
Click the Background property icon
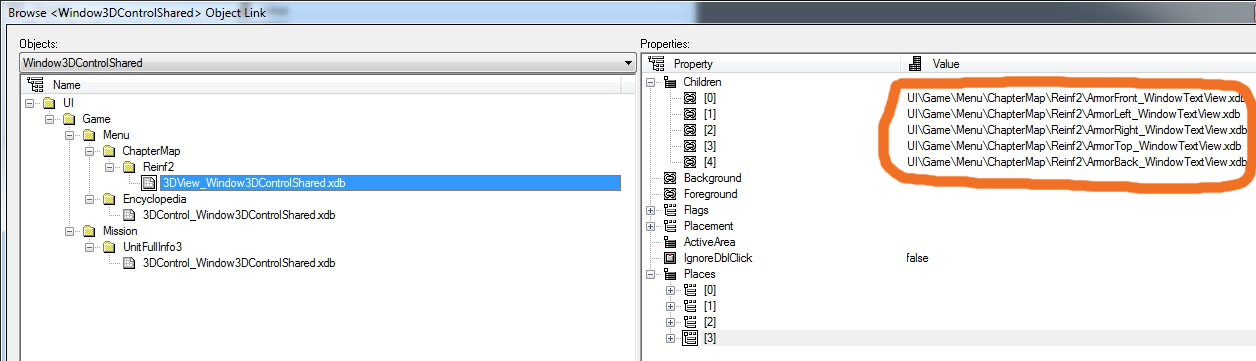pos(671,178)
